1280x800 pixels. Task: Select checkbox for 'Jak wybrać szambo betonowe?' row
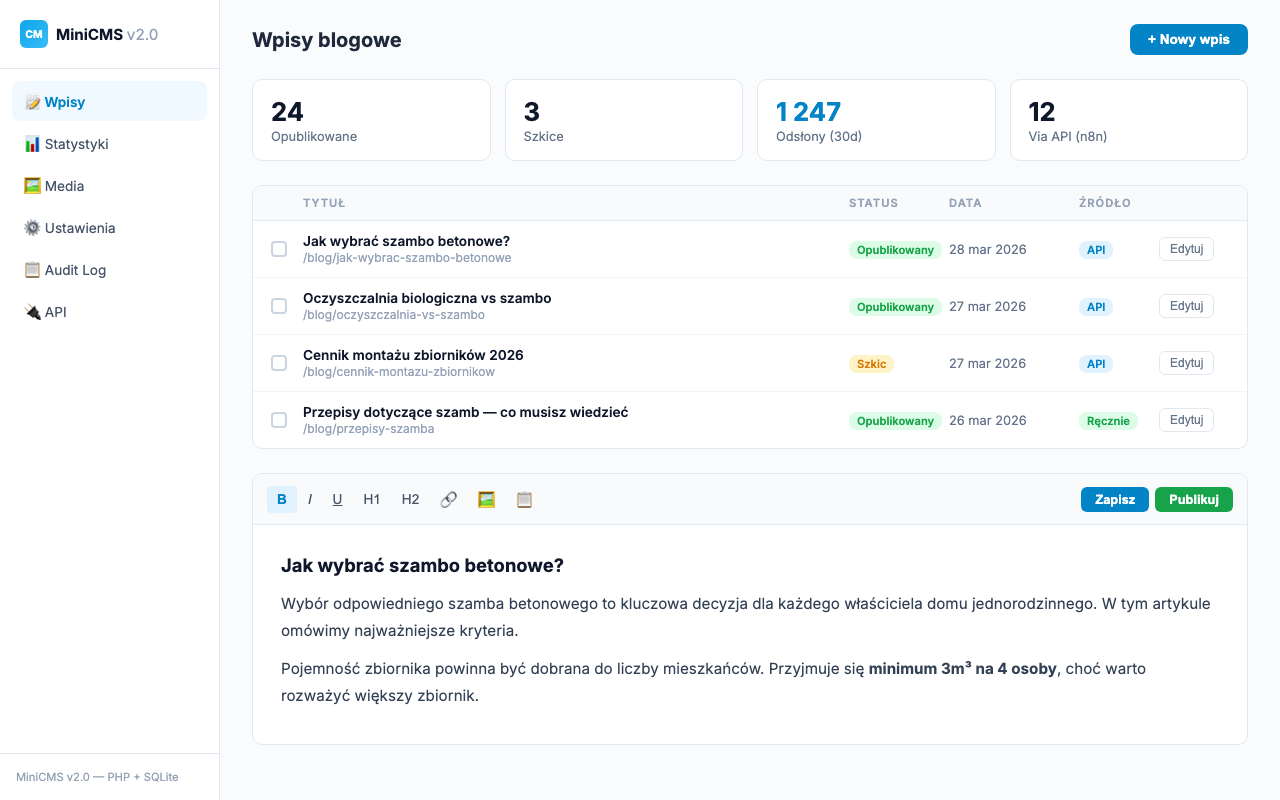point(279,249)
